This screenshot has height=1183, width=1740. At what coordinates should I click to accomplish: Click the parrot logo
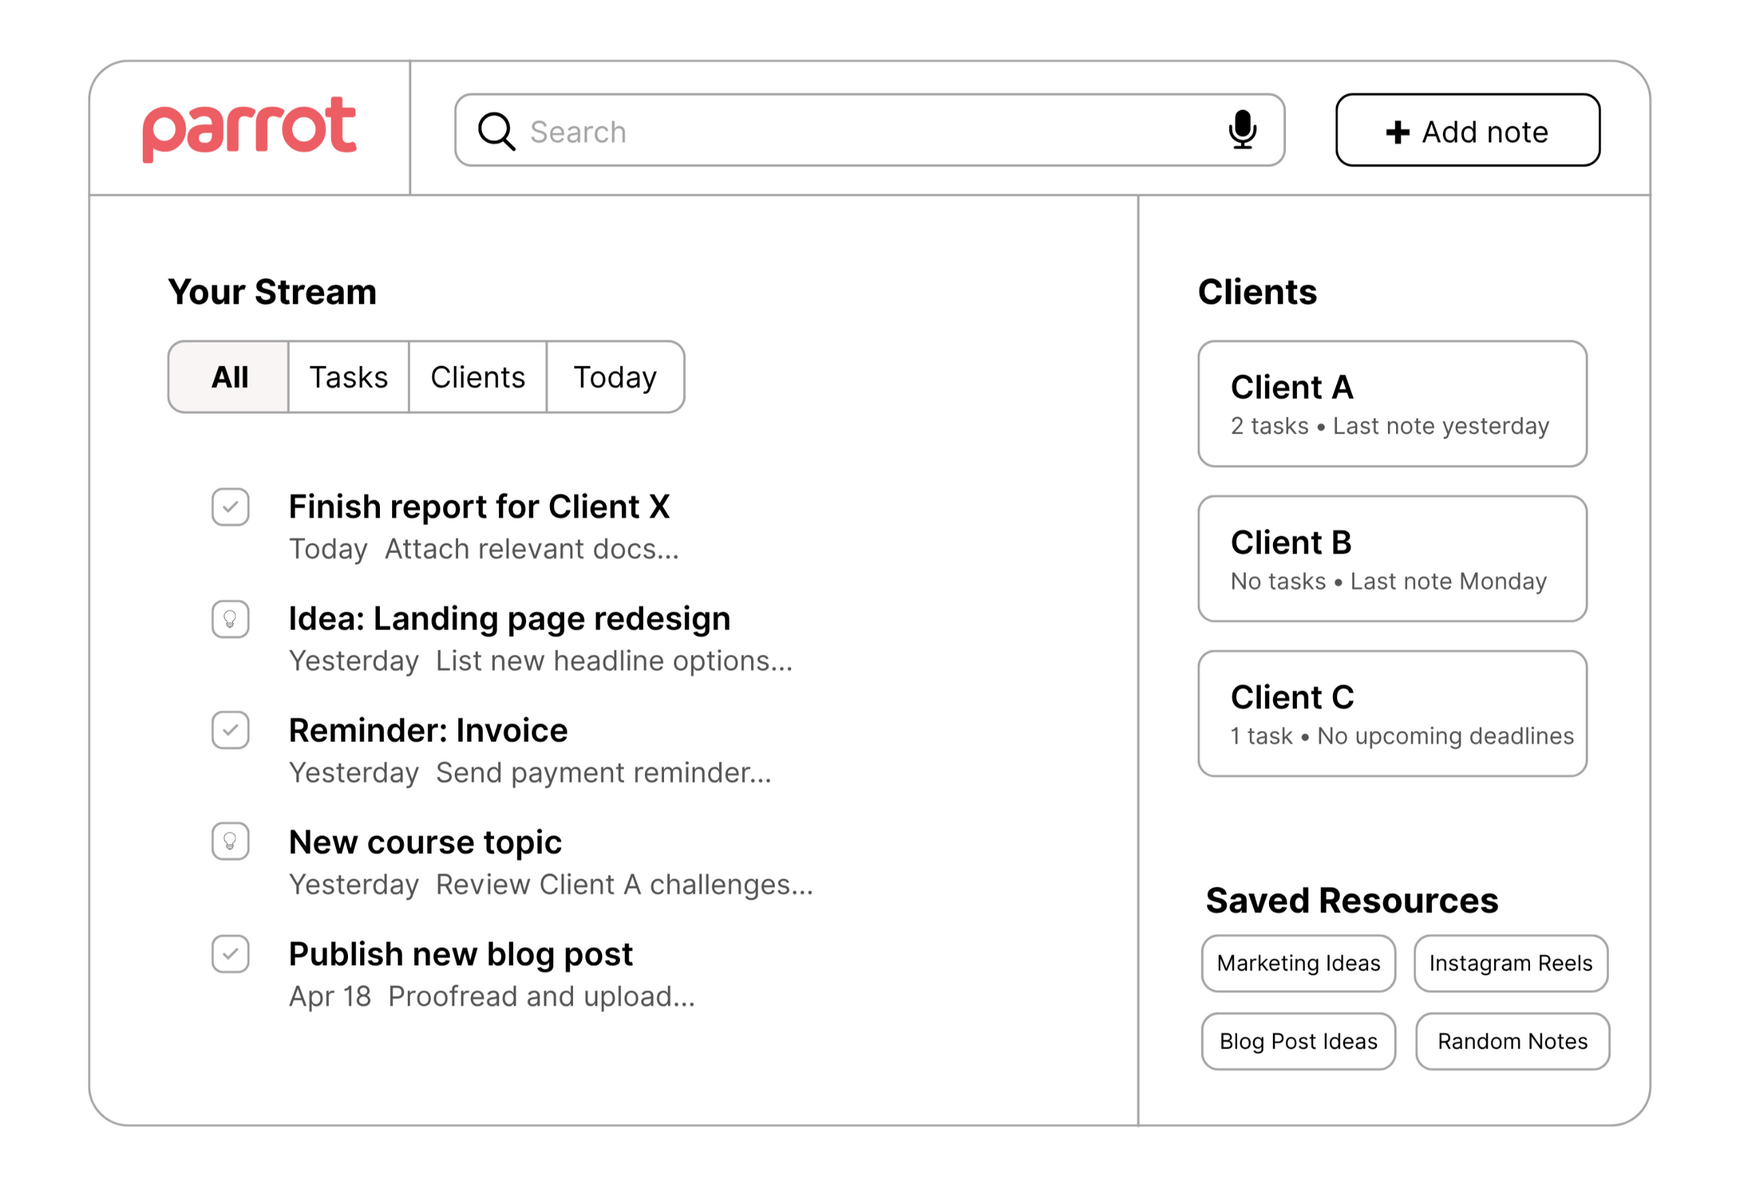coord(249,128)
